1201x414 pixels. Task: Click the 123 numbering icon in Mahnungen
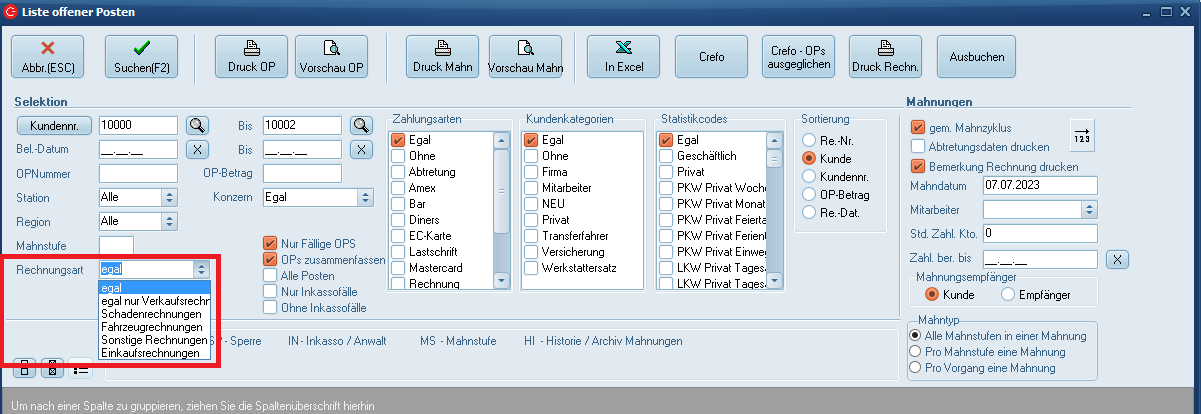pyautogui.click(x=1082, y=133)
